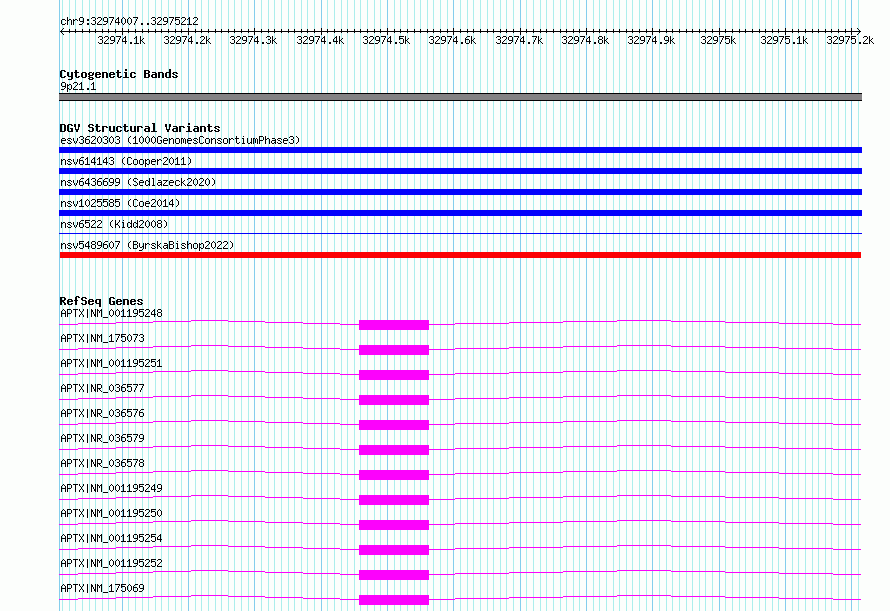Open variant nsv1025585 (Coe2014)

[x=120, y=203]
